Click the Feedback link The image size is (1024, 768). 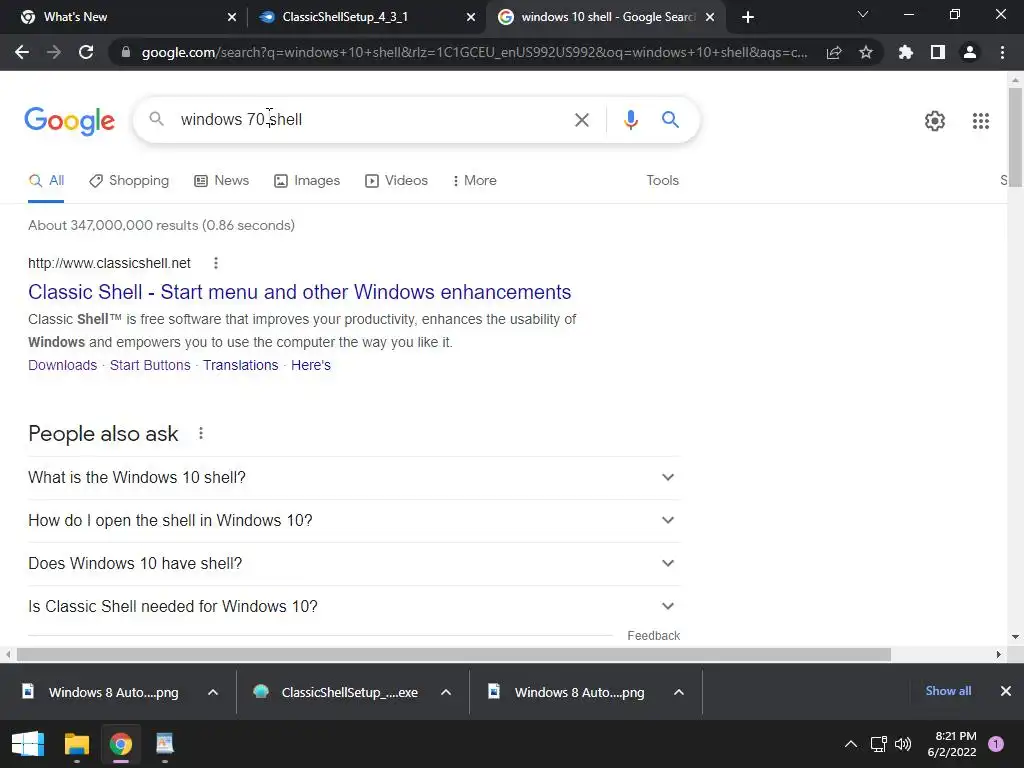pyautogui.click(x=653, y=635)
